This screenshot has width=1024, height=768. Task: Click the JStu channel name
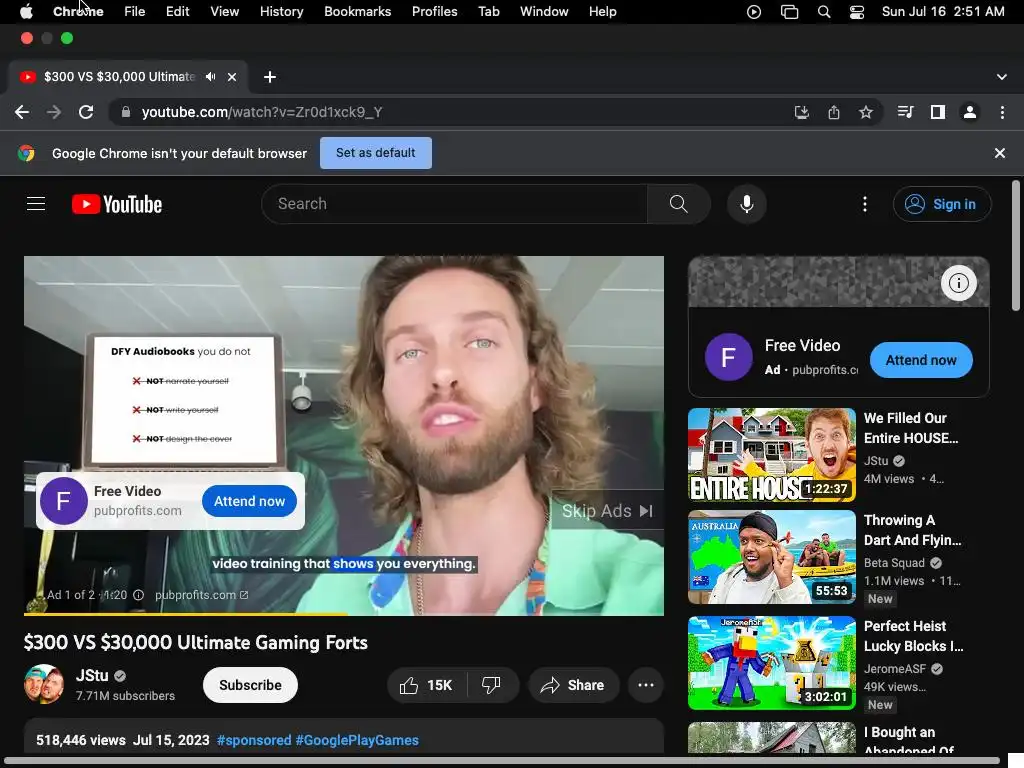(92, 675)
